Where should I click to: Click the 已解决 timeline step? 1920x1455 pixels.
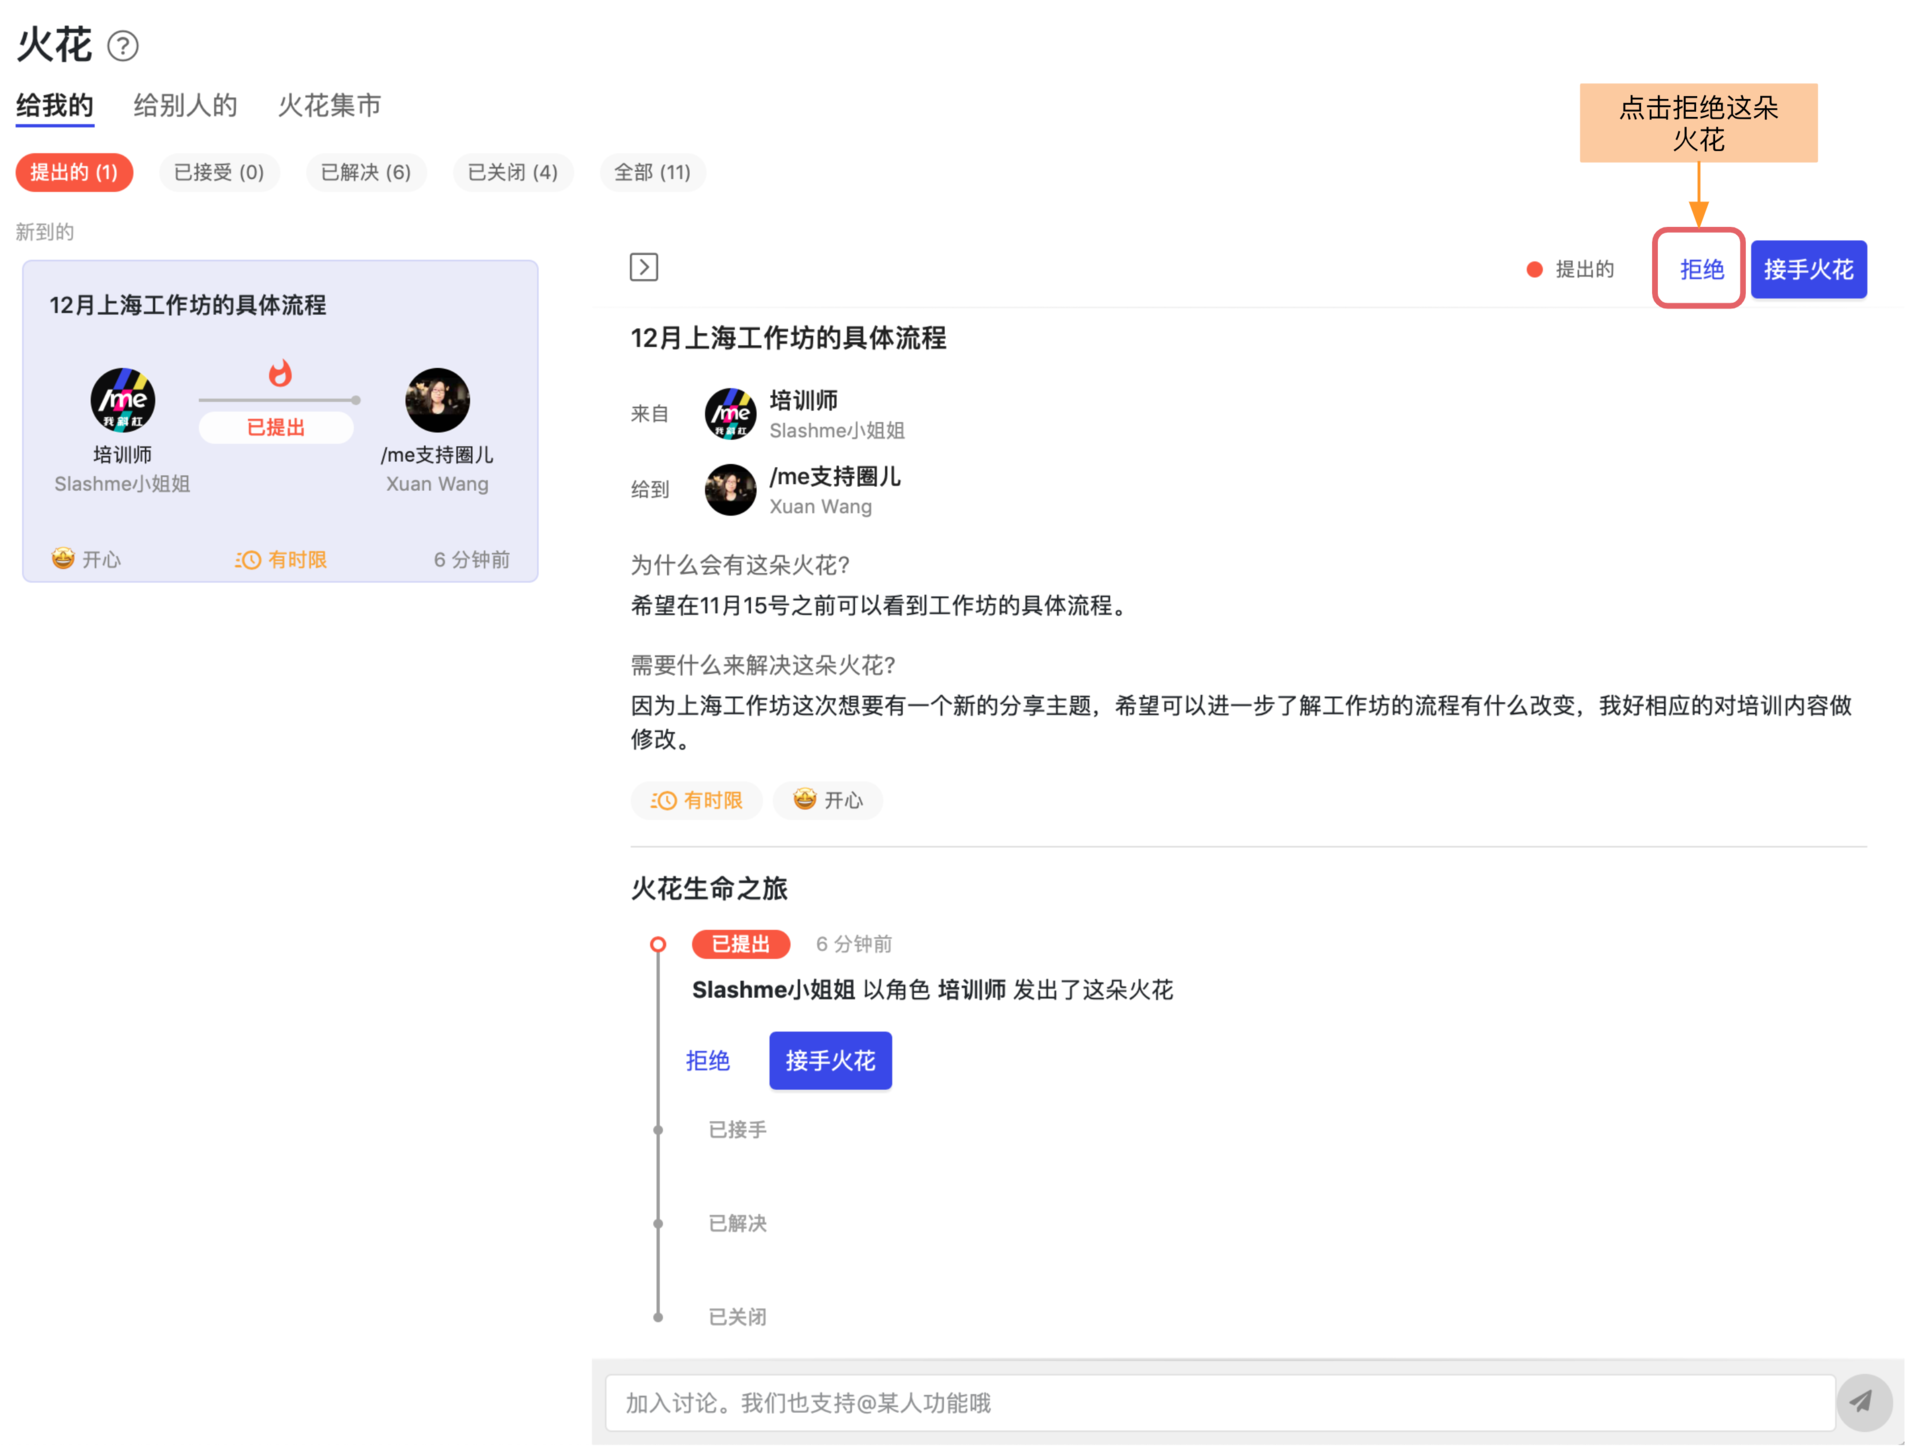[x=737, y=1223]
